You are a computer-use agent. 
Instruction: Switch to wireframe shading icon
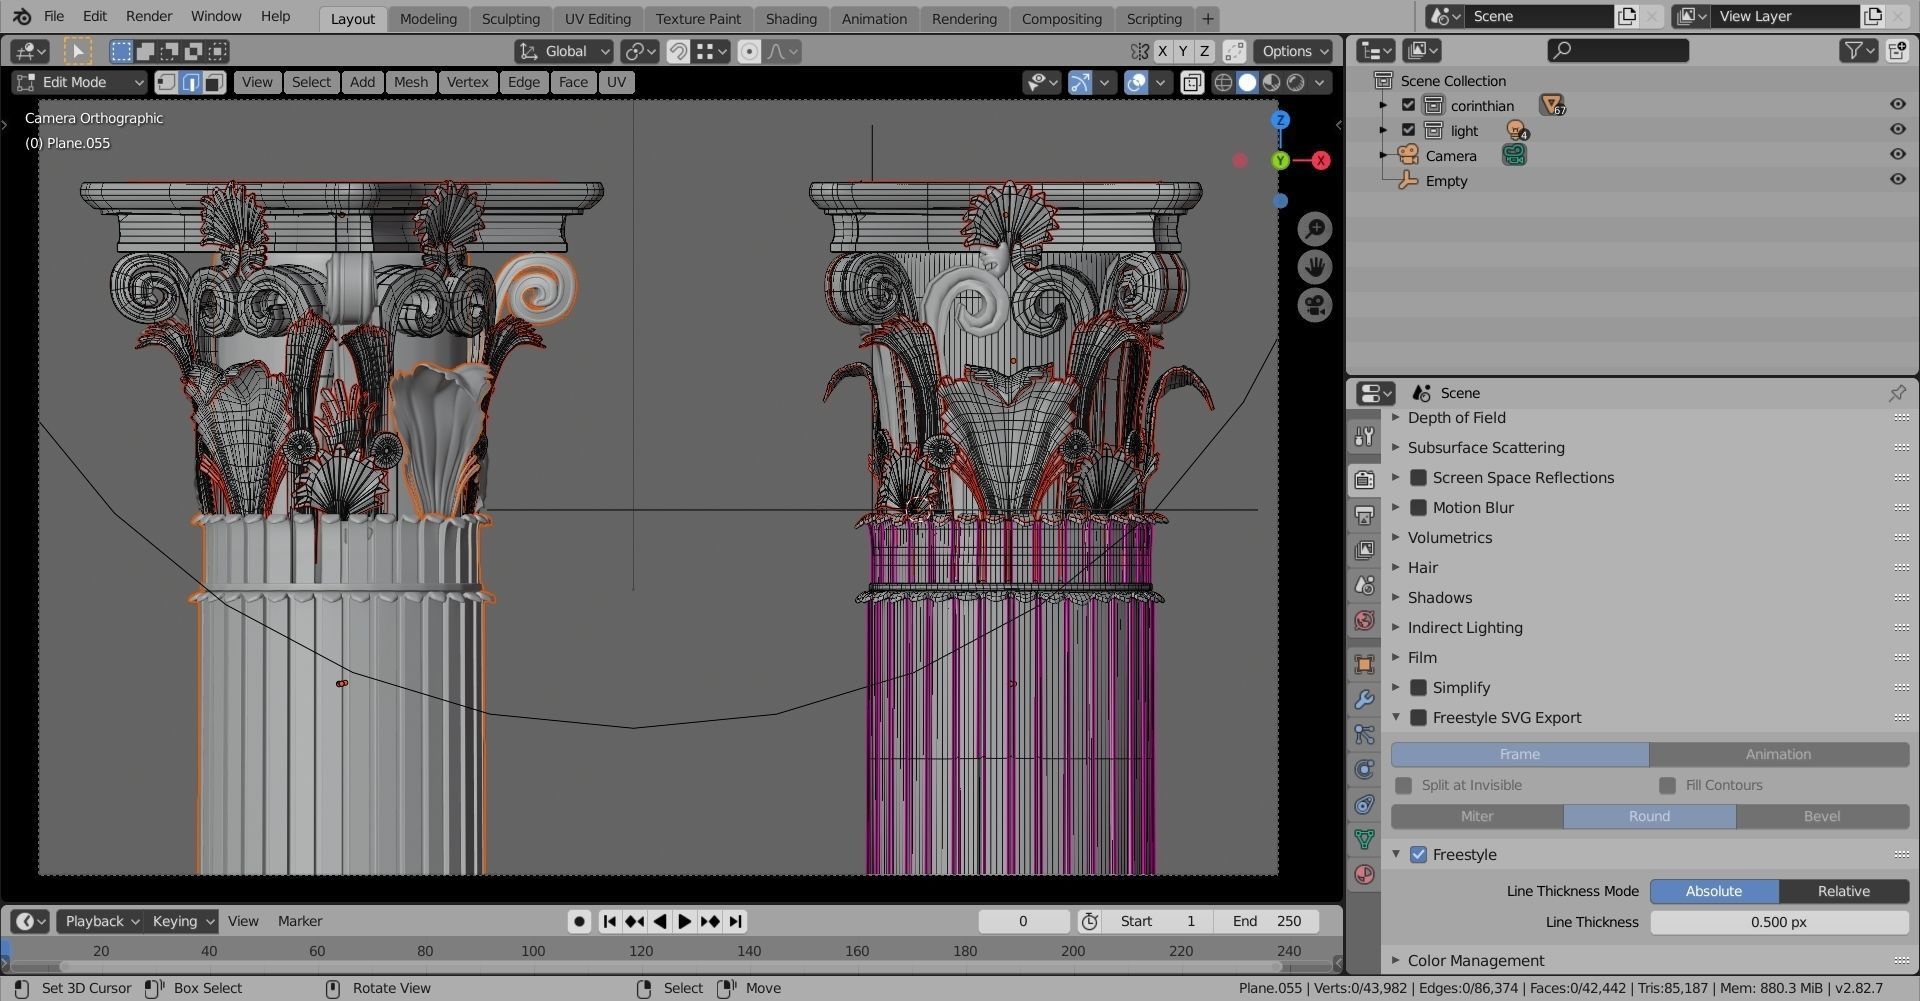point(1223,82)
